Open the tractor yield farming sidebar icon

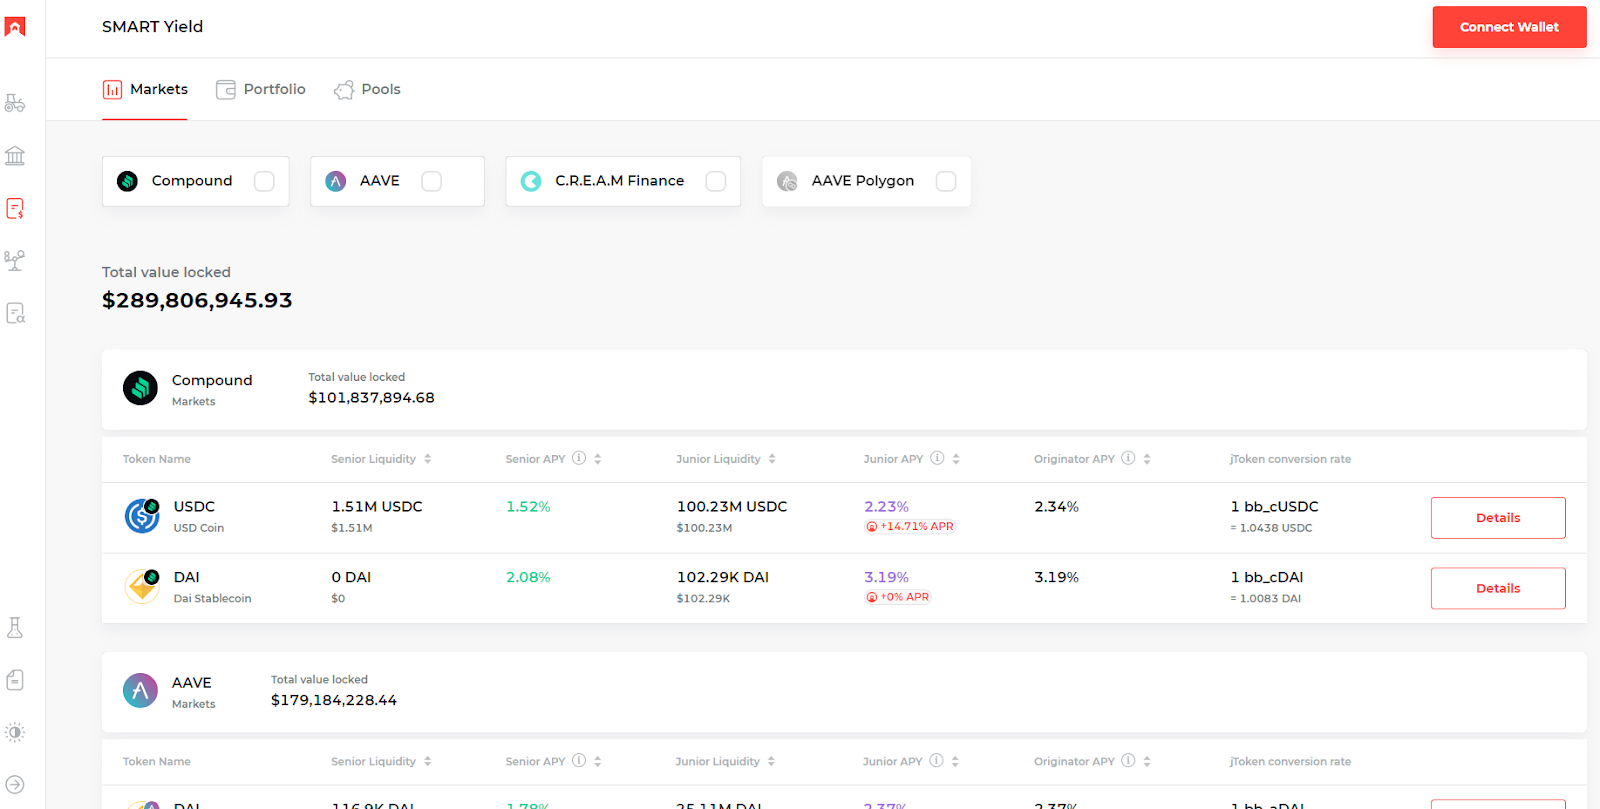tap(15, 103)
